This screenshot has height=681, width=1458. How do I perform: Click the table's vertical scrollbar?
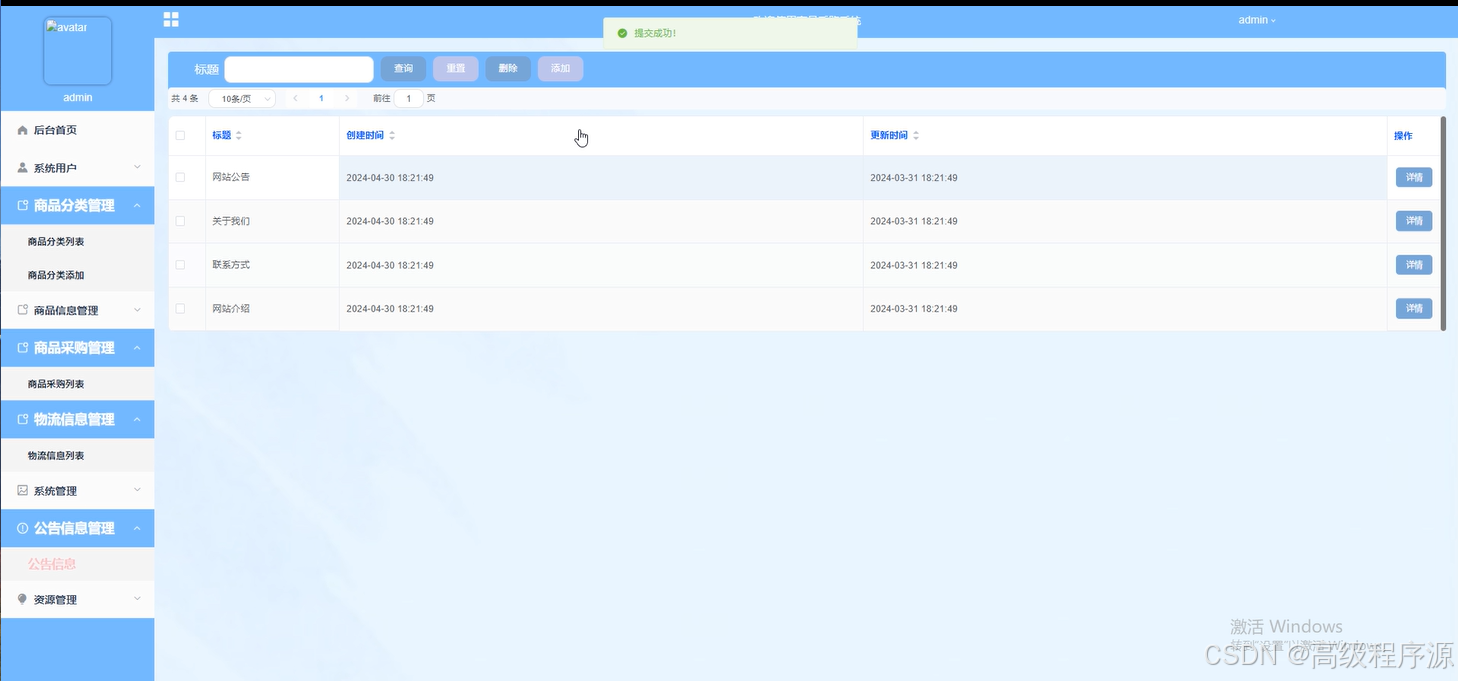1443,223
